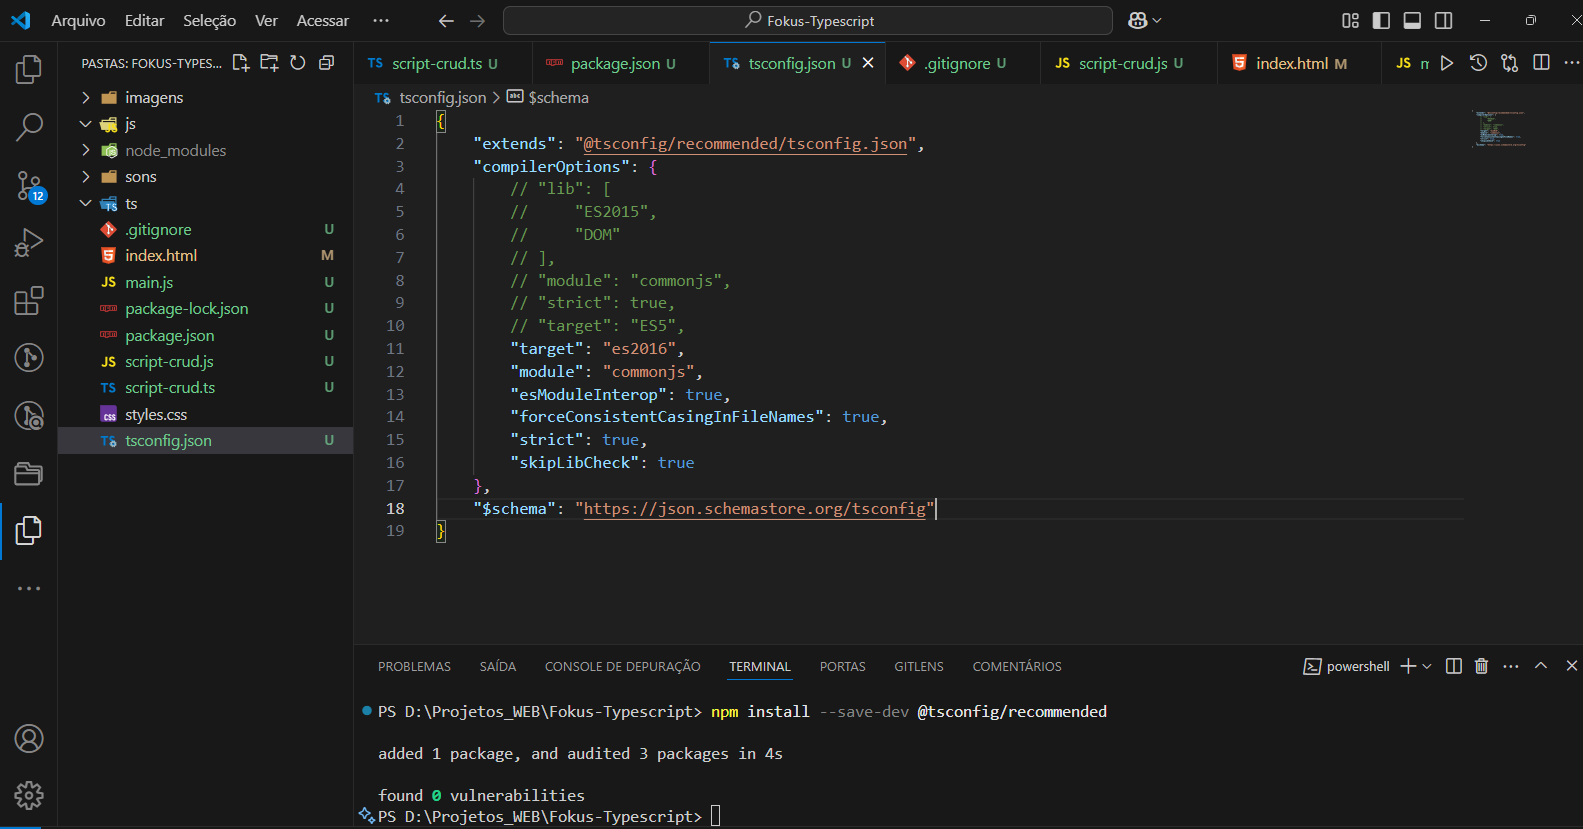Image resolution: width=1583 pixels, height=829 pixels.
Task: Go forward in navigation history
Action: click(478, 20)
